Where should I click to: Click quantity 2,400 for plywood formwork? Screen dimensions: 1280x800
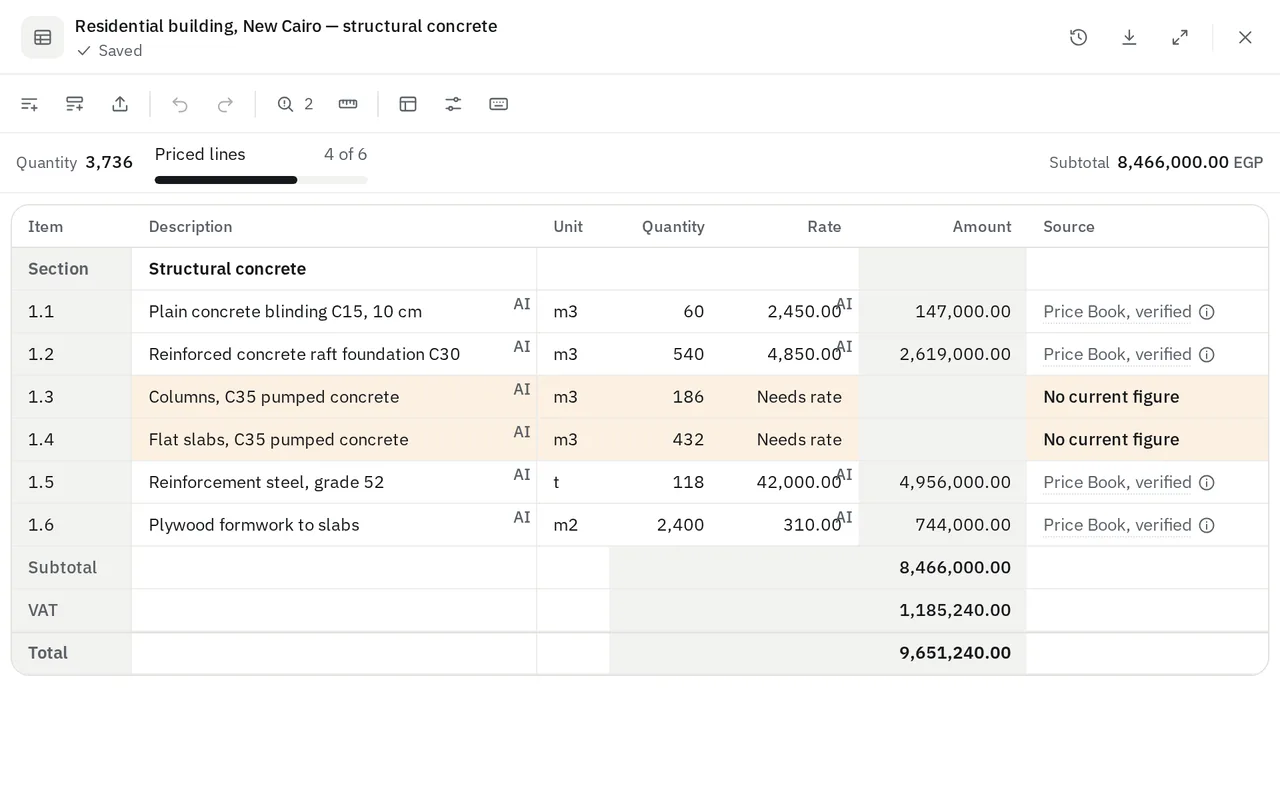[680, 525]
